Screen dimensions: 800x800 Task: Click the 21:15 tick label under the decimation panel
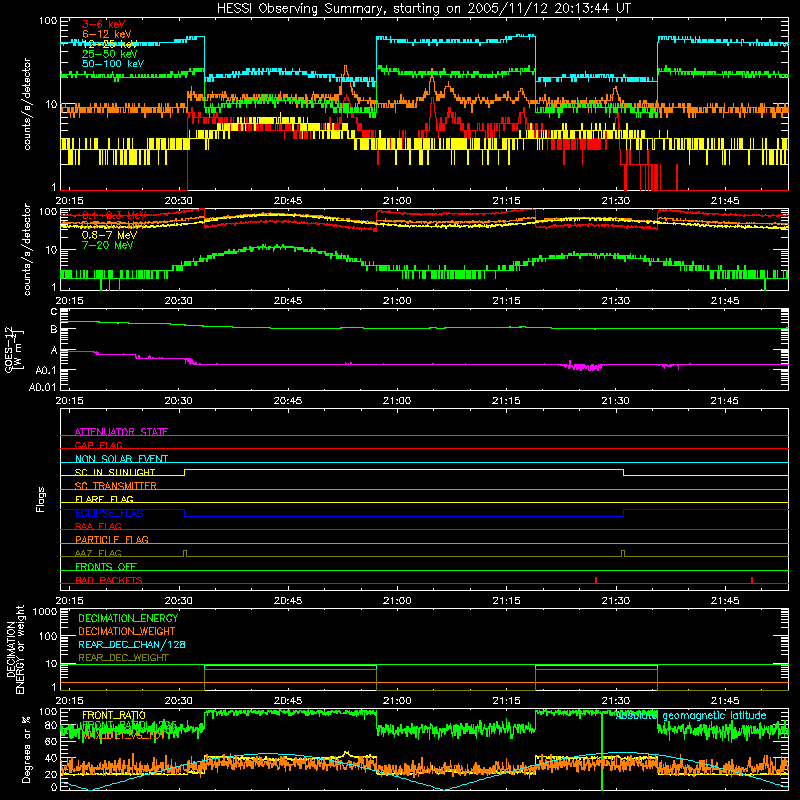click(x=506, y=701)
